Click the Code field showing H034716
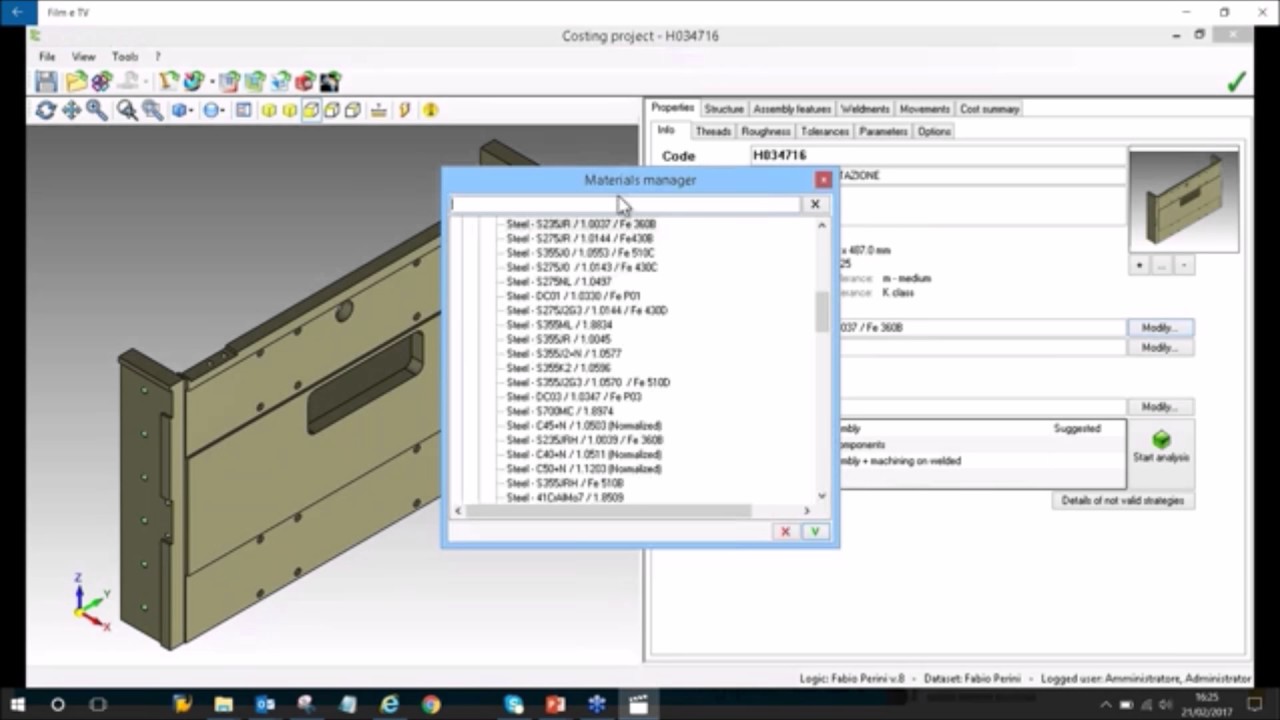1280x720 pixels. coord(938,156)
